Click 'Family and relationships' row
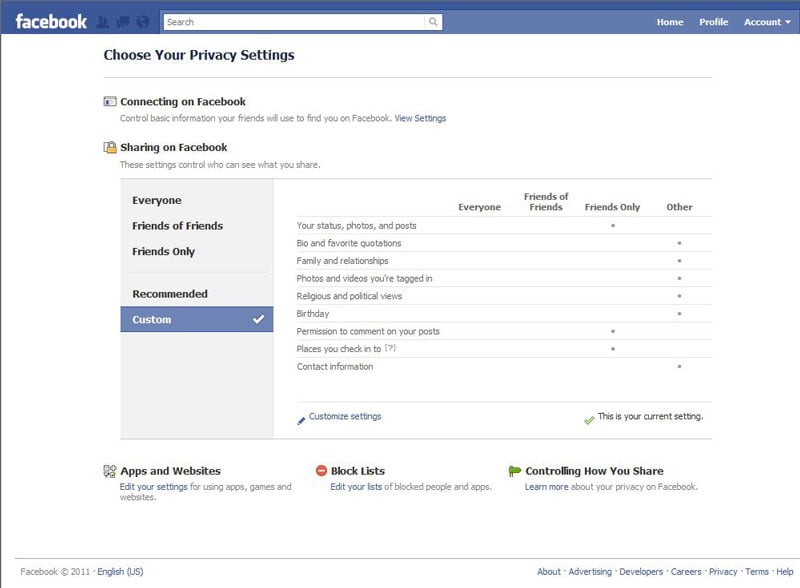The height and width of the screenshot is (588, 800). [x=504, y=260]
